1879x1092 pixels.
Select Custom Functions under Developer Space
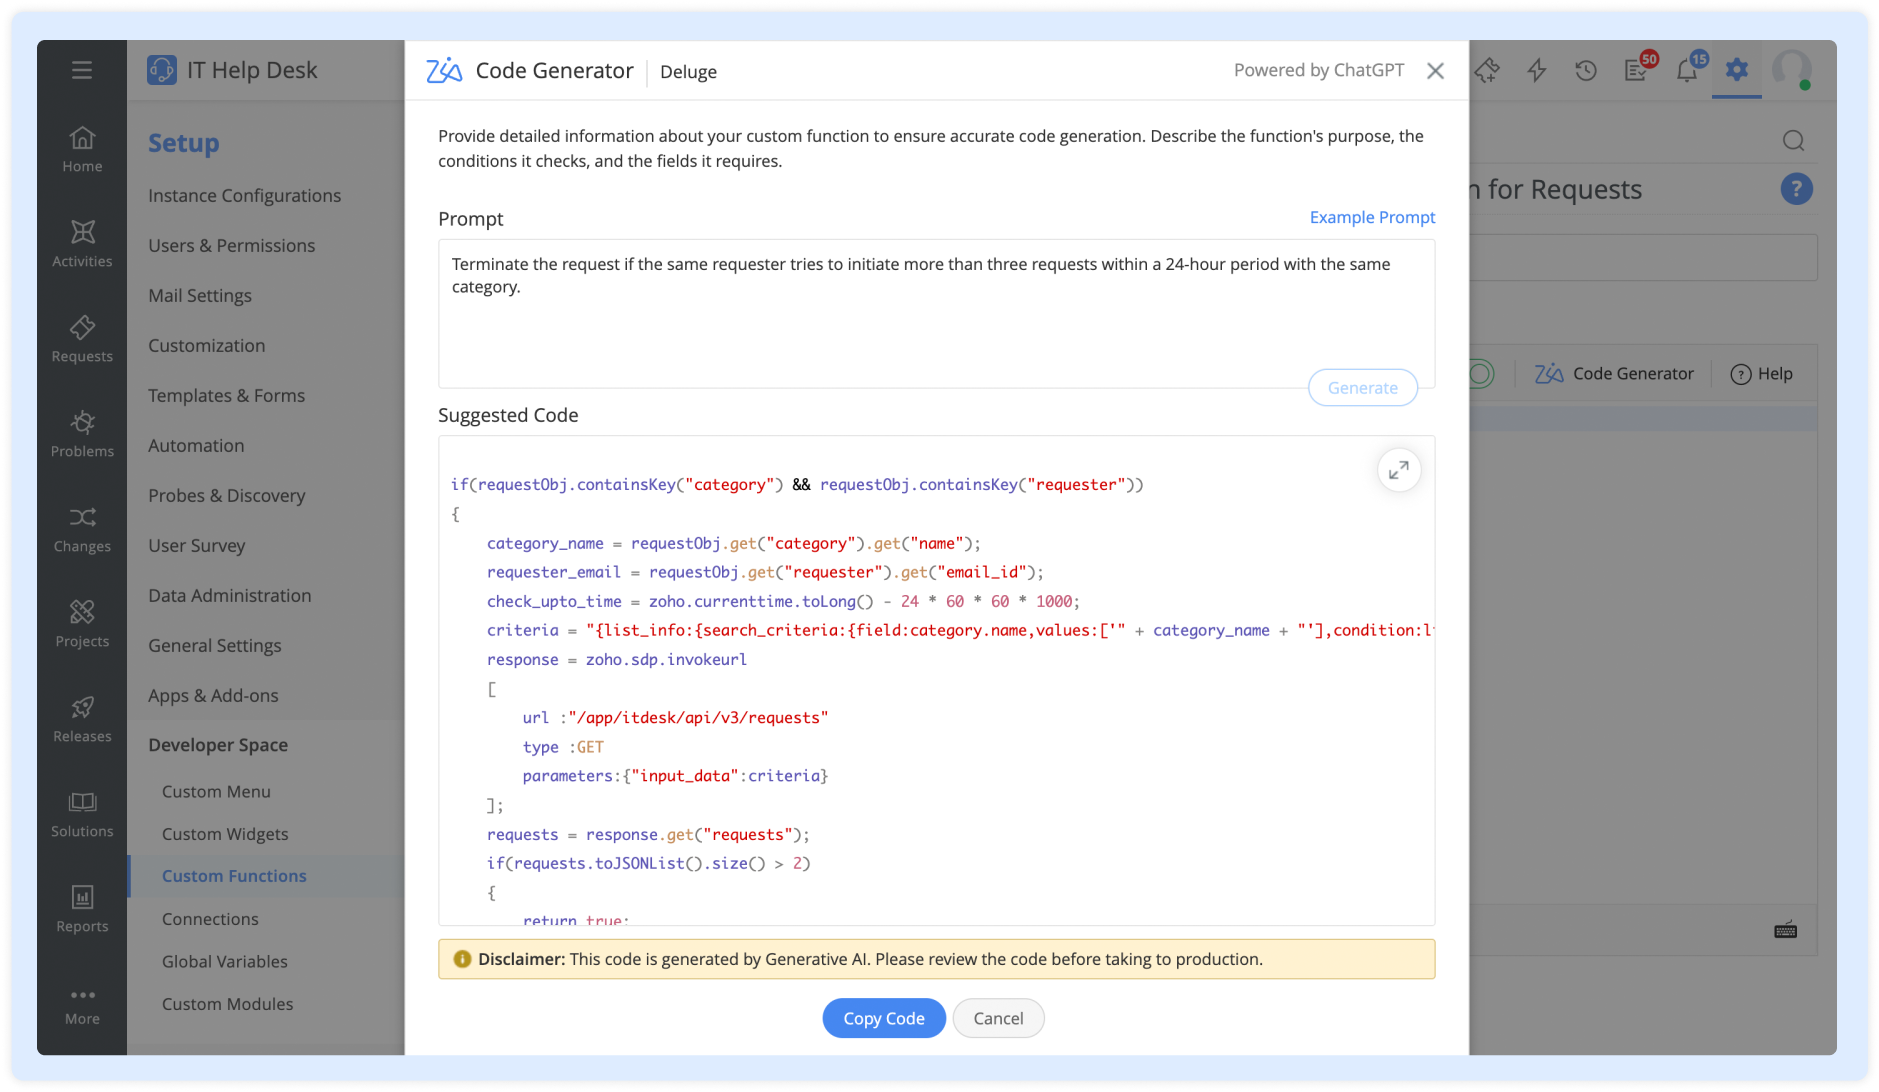[234, 875]
